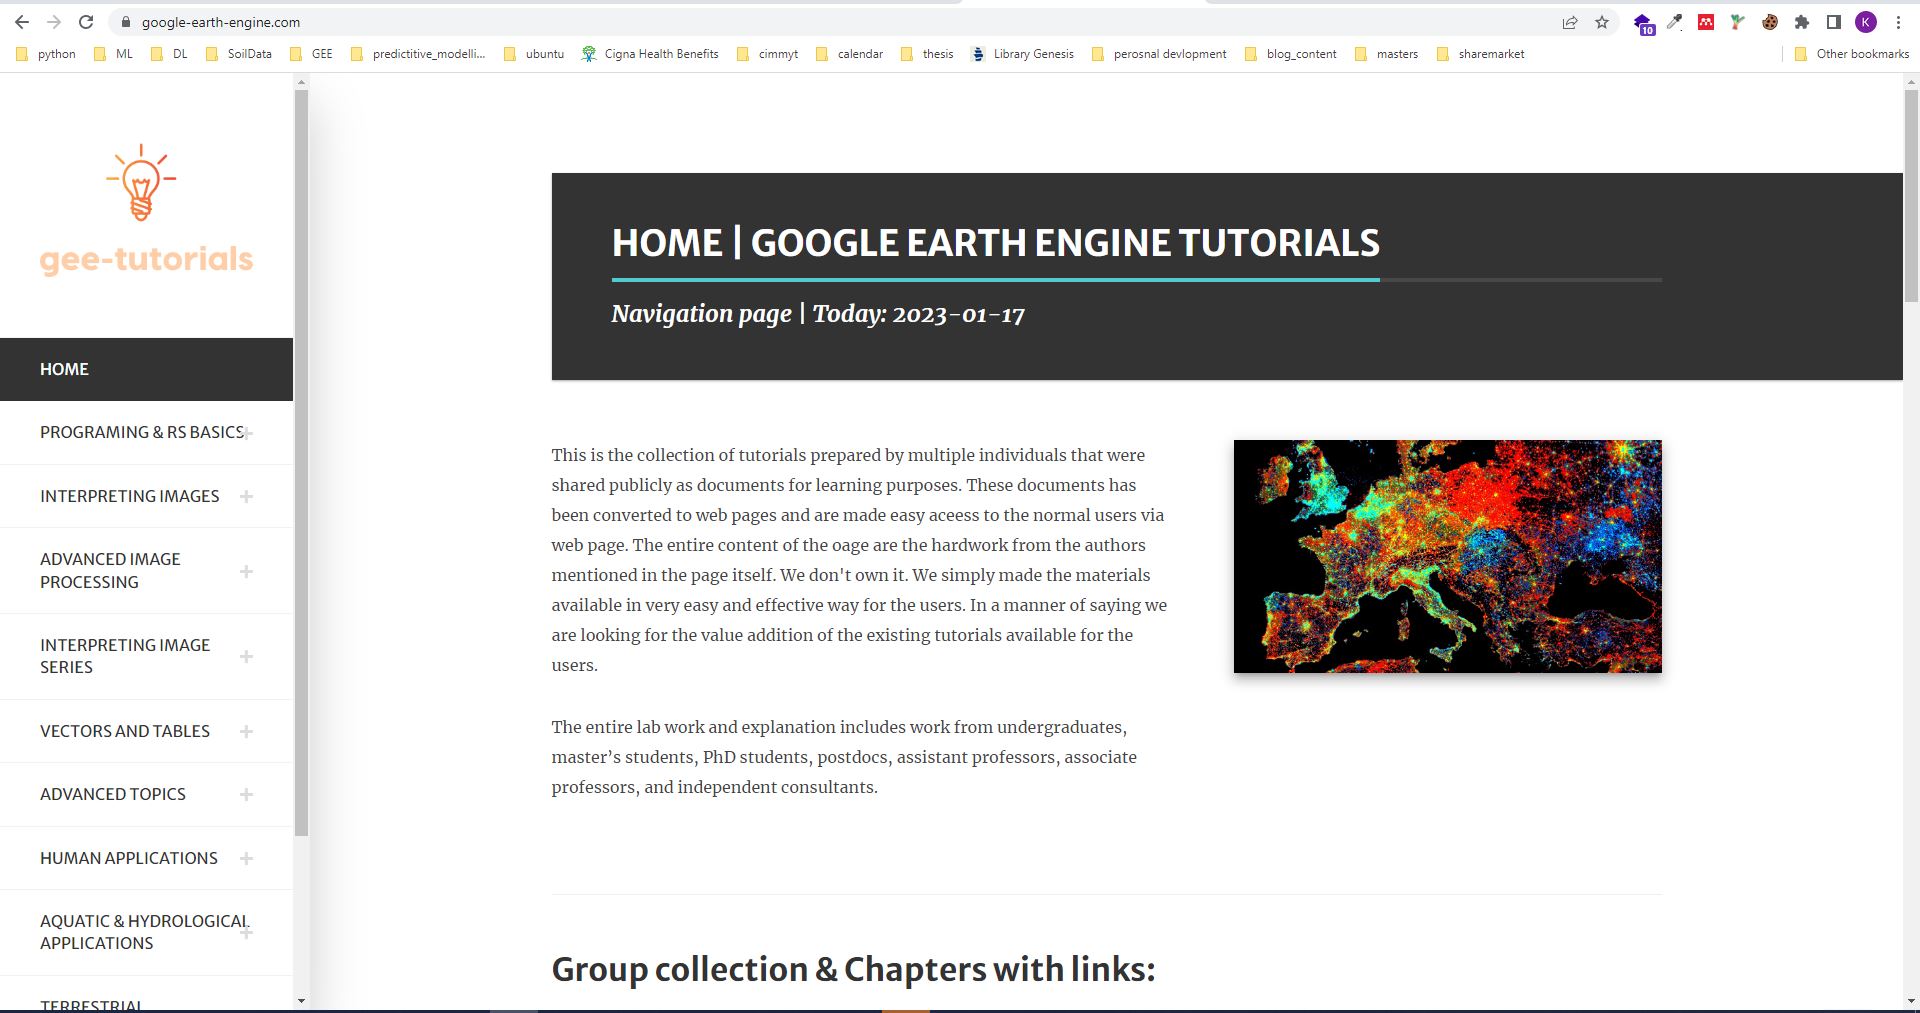The width and height of the screenshot is (1920, 1013).
Task: Click the Home Google Earth Engine Tutorials heading
Action: (x=995, y=243)
